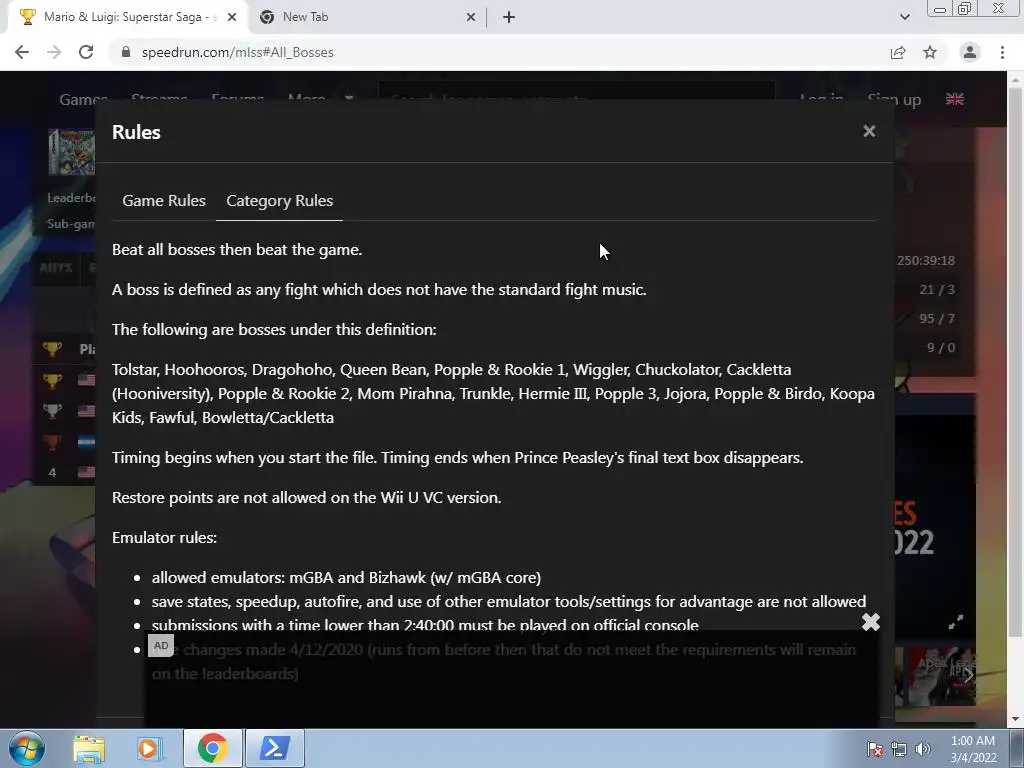The height and width of the screenshot is (768, 1024).
Task: Launch Windows Media Player from taskbar
Action: pos(148,748)
